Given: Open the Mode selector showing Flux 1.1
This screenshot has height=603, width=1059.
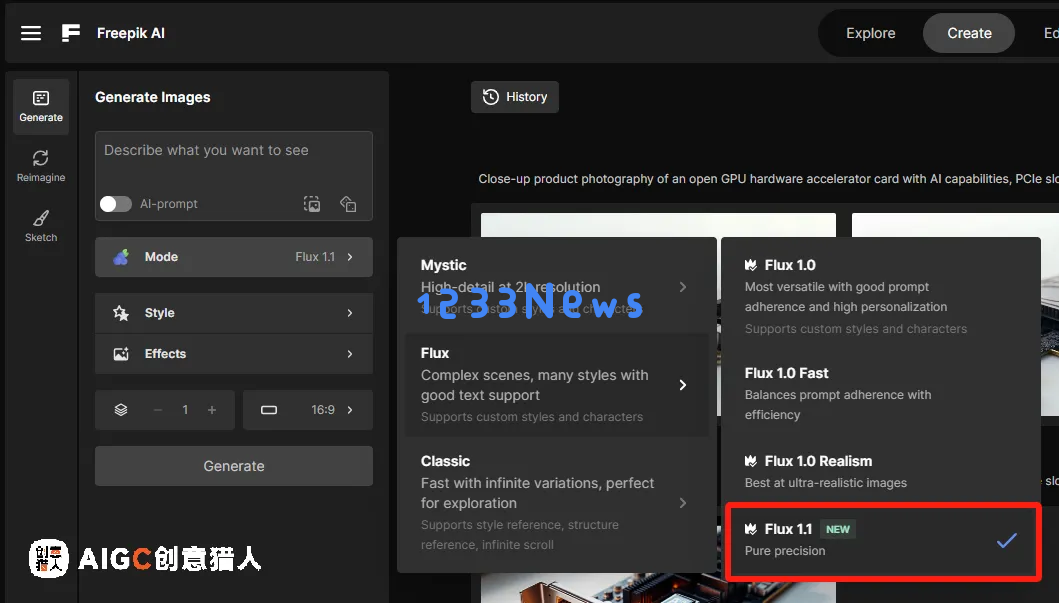Looking at the screenshot, I should pos(234,257).
